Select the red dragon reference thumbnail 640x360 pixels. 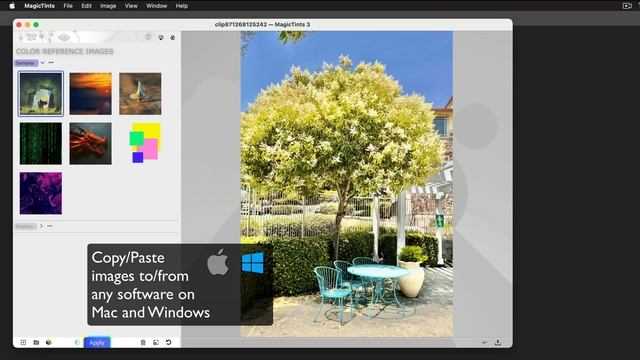(91, 144)
